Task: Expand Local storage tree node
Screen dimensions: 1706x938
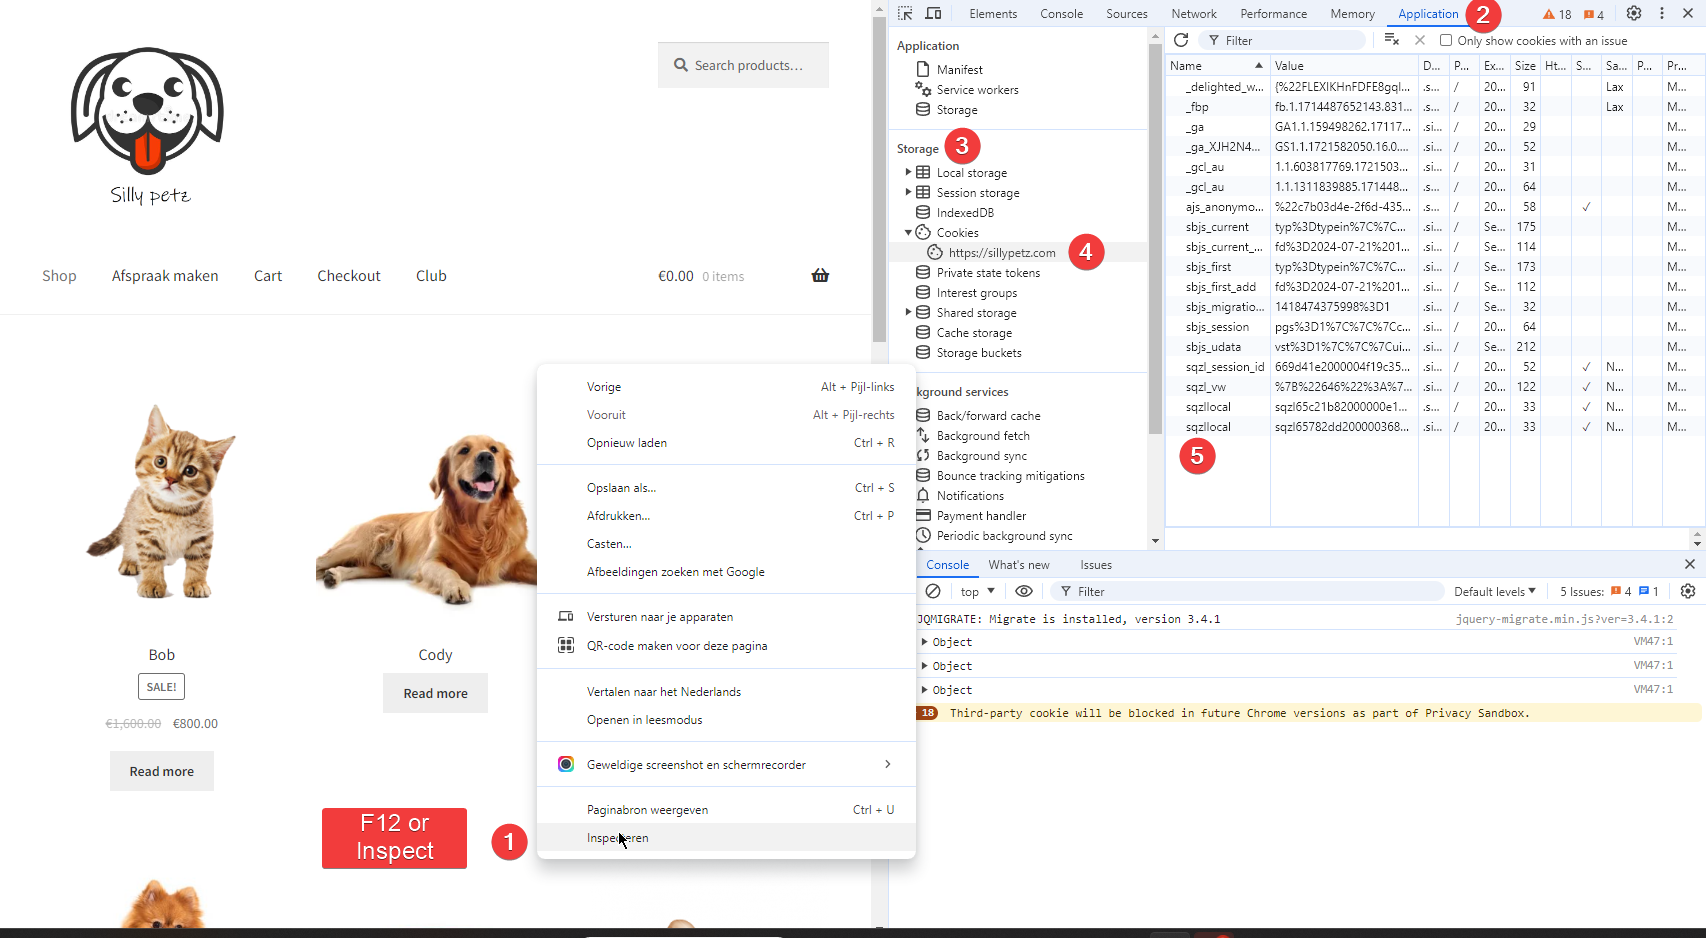Action: [908, 172]
